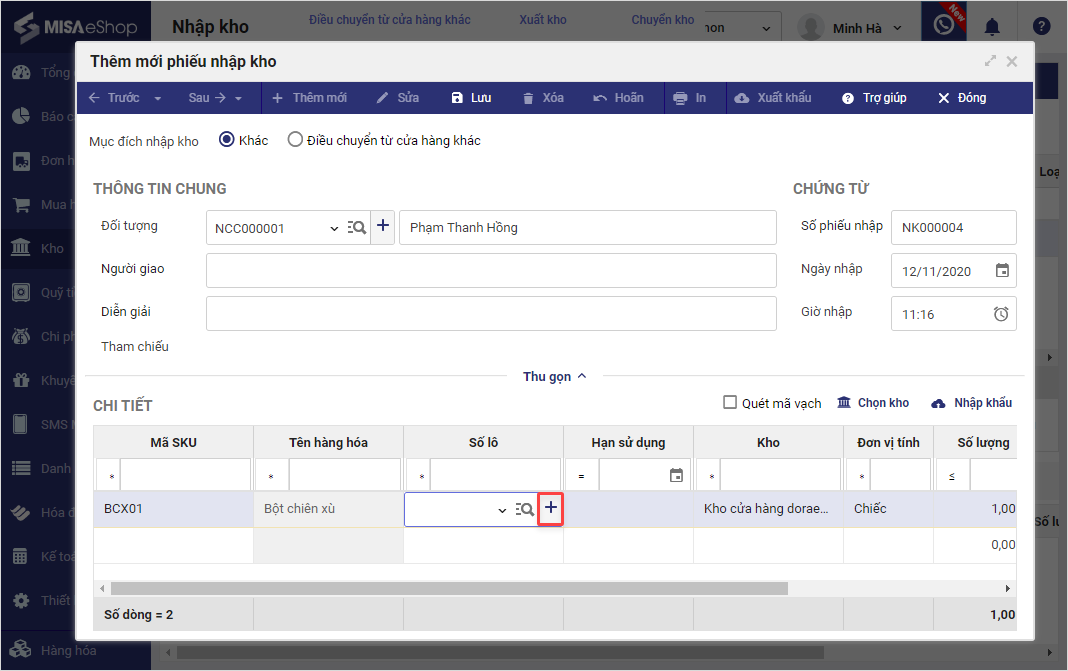Click the Thêm mới toolbar button

click(310, 98)
